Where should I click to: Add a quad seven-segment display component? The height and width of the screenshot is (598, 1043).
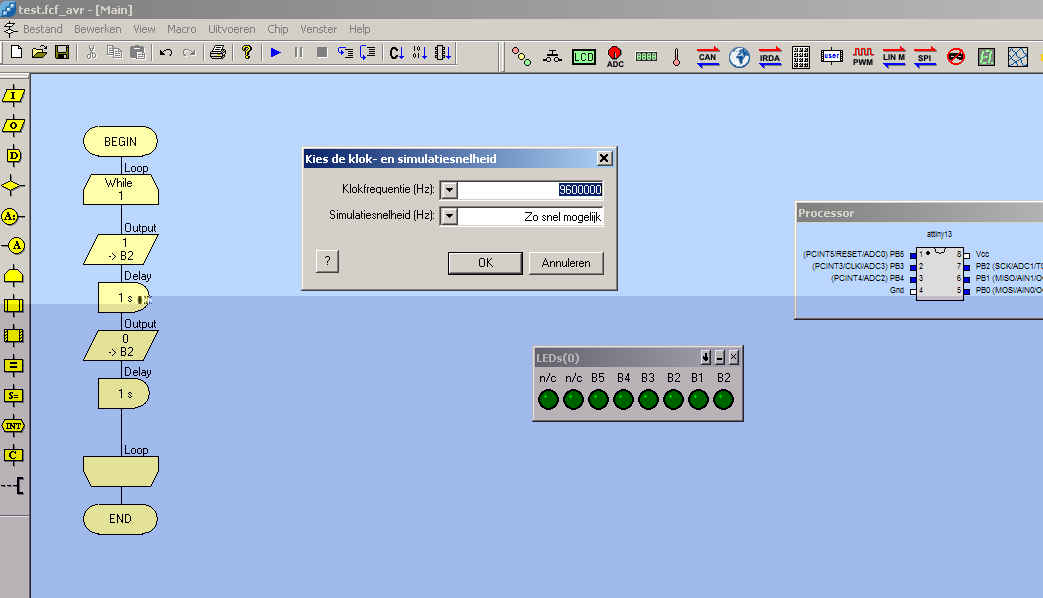coord(646,57)
